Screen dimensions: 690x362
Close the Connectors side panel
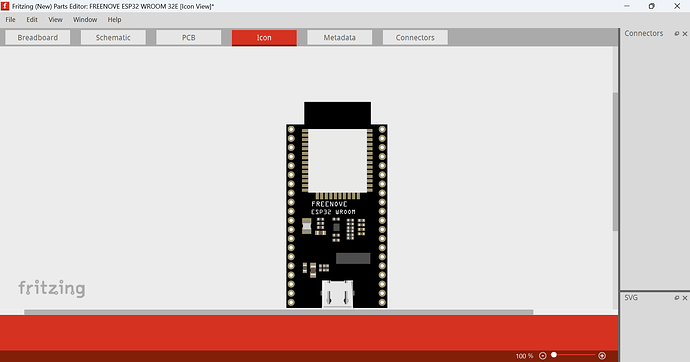685,33
